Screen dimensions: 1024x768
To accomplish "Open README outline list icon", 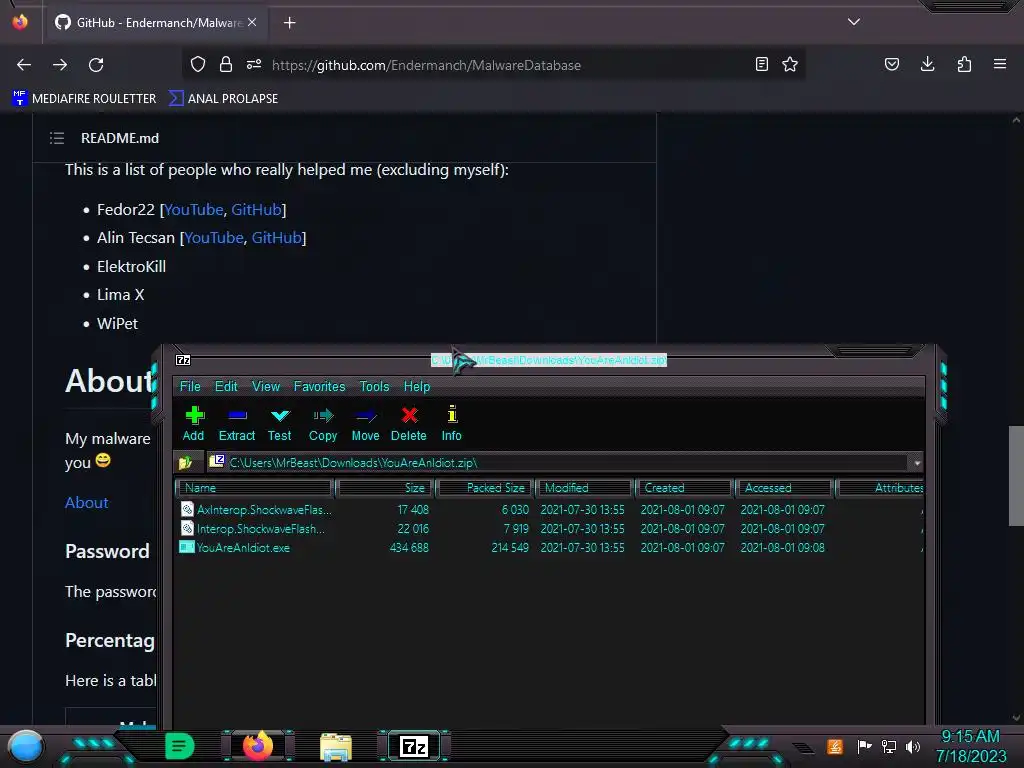I will pyautogui.click(x=57, y=138).
